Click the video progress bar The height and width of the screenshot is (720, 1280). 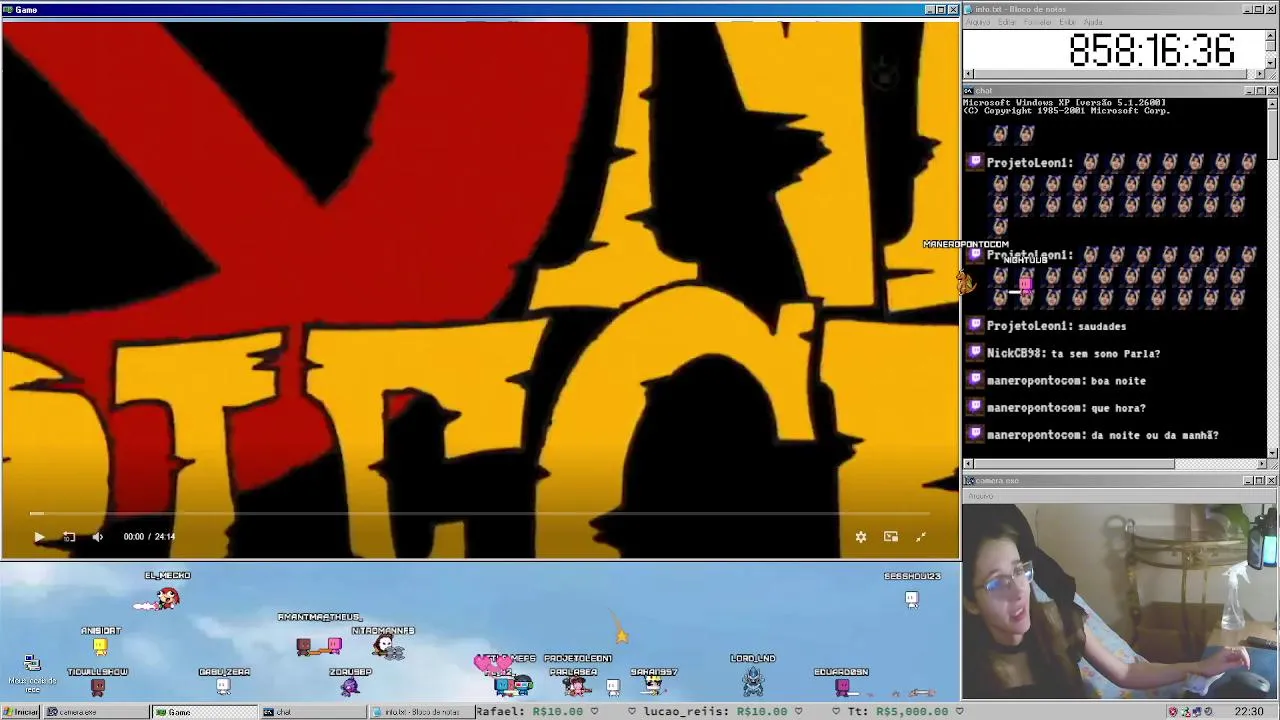(480, 514)
